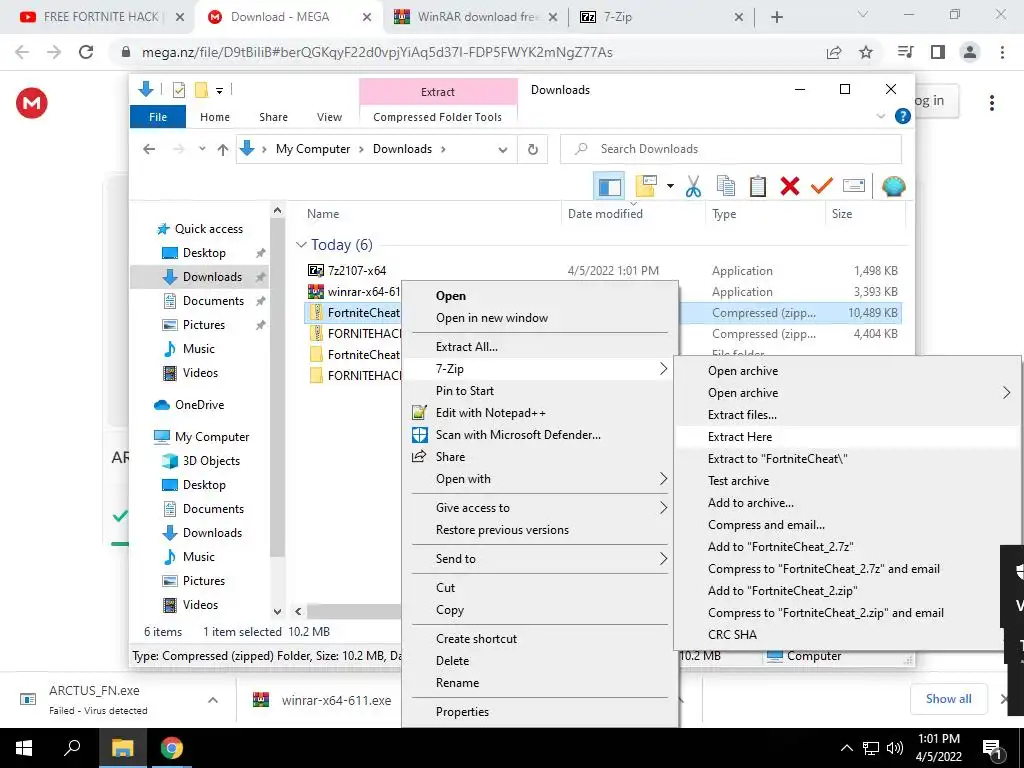Select the 7z2107-x64 file

(357, 270)
